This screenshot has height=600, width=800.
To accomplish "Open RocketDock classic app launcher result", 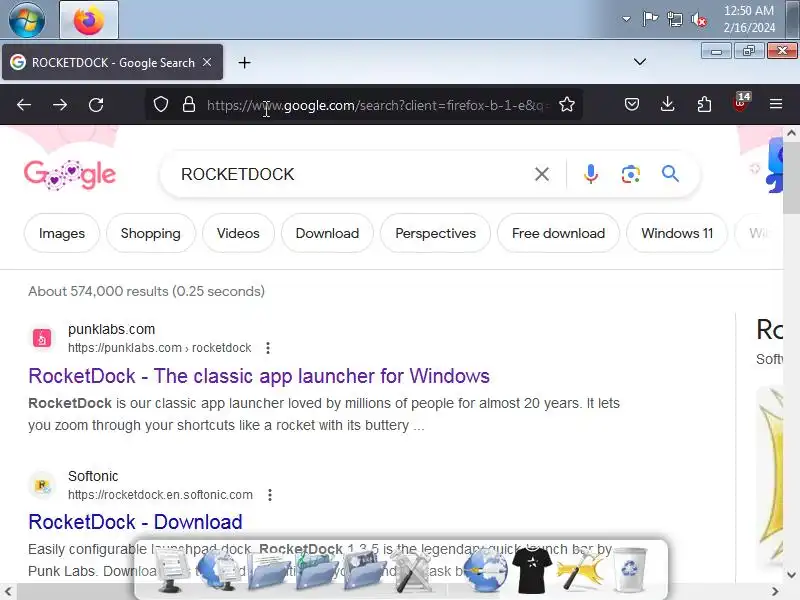I will [259, 376].
